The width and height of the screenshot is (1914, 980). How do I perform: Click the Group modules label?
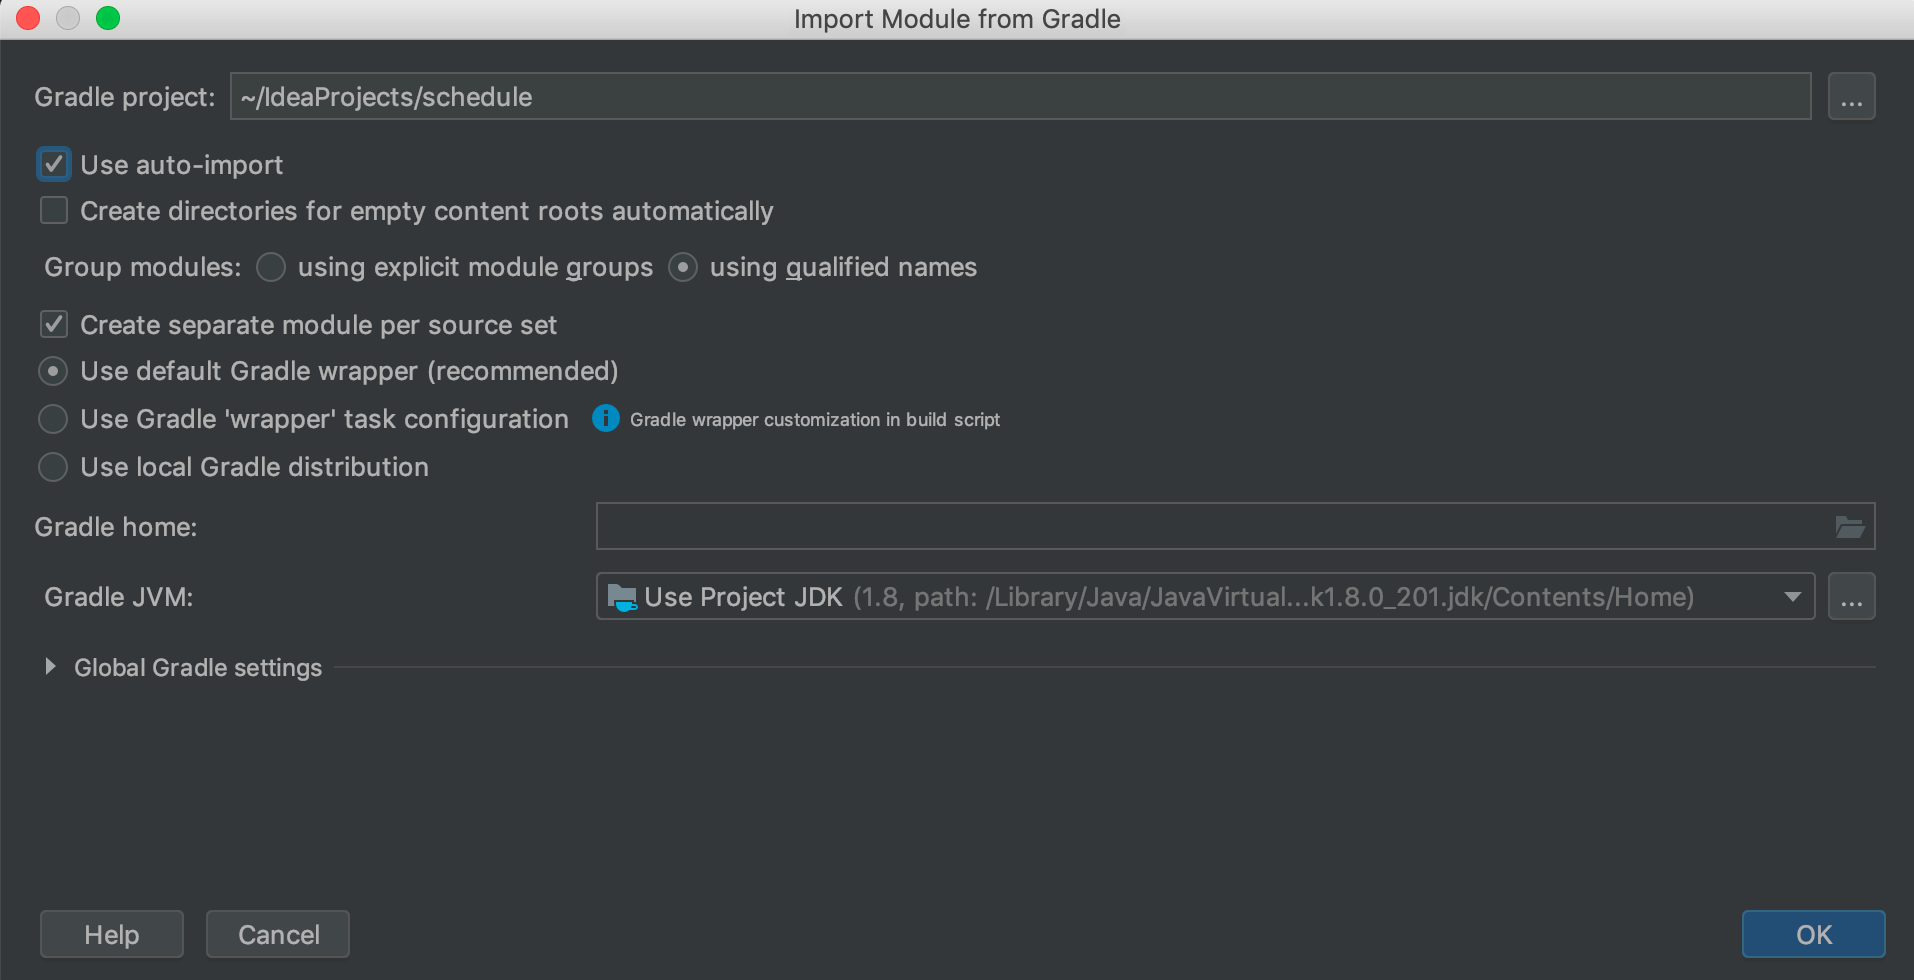(143, 267)
